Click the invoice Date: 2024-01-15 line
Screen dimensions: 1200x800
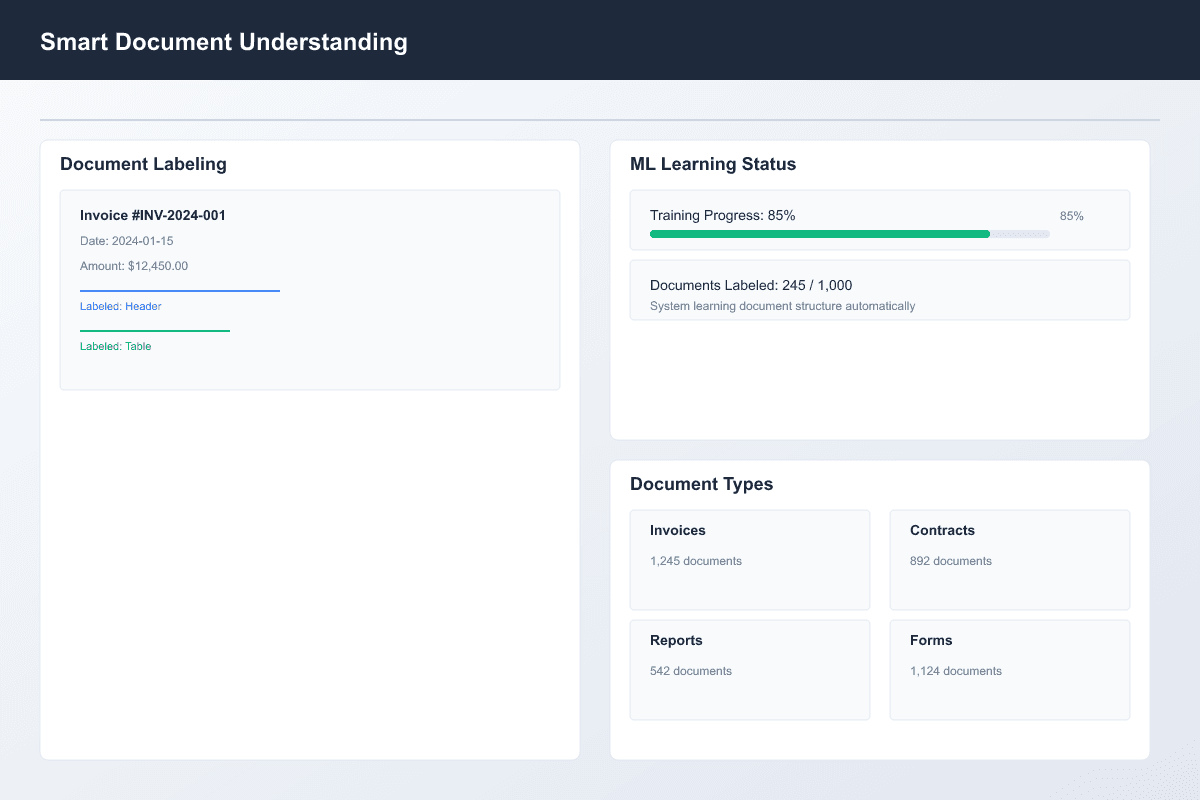(x=127, y=241)
